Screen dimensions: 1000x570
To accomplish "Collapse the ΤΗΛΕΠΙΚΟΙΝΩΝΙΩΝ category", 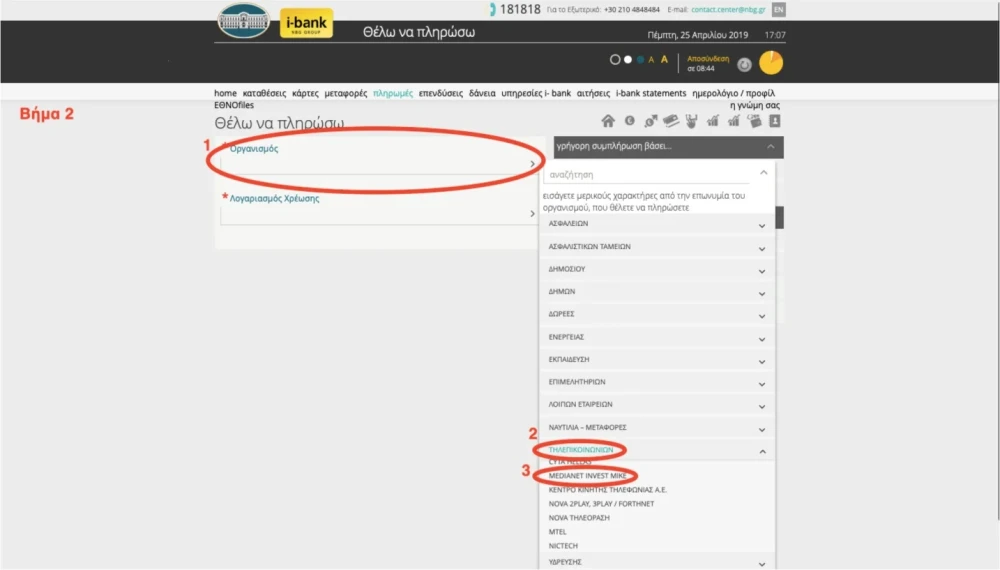I will (x=657, y=450).
